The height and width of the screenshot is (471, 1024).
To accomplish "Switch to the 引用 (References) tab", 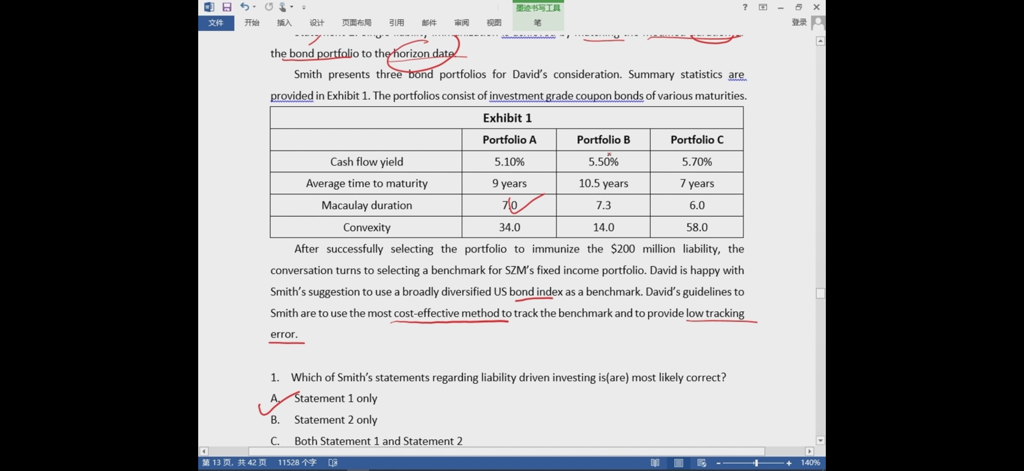I will [396, 23].
